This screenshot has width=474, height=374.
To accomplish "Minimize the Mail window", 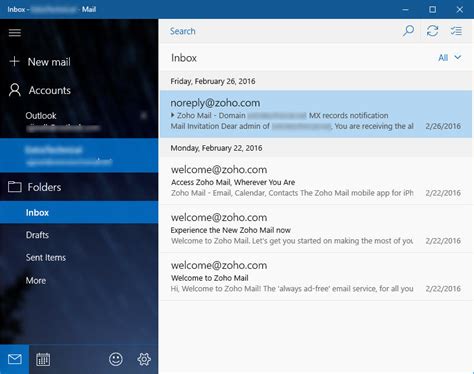I will coord(405,9).
